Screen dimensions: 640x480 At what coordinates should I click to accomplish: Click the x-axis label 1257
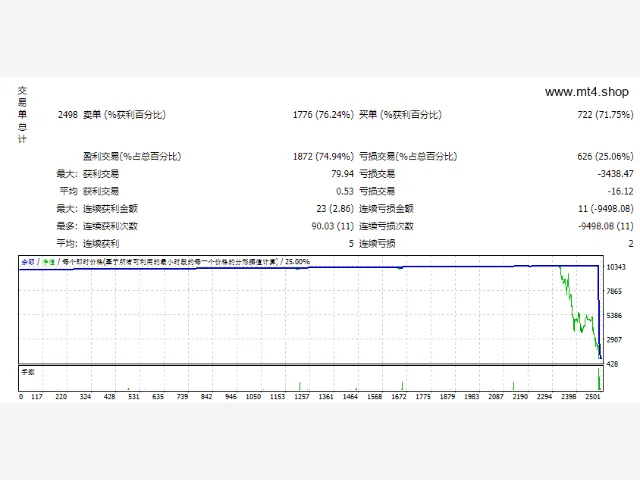pyautogui.click(x=302, y=397)
